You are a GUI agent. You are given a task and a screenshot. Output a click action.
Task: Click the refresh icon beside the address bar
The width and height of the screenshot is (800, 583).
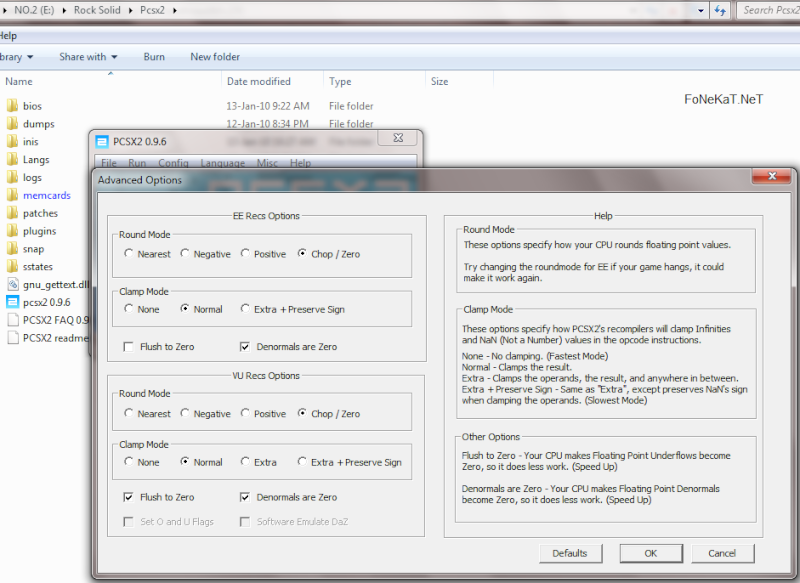click(x=720, y=10)
